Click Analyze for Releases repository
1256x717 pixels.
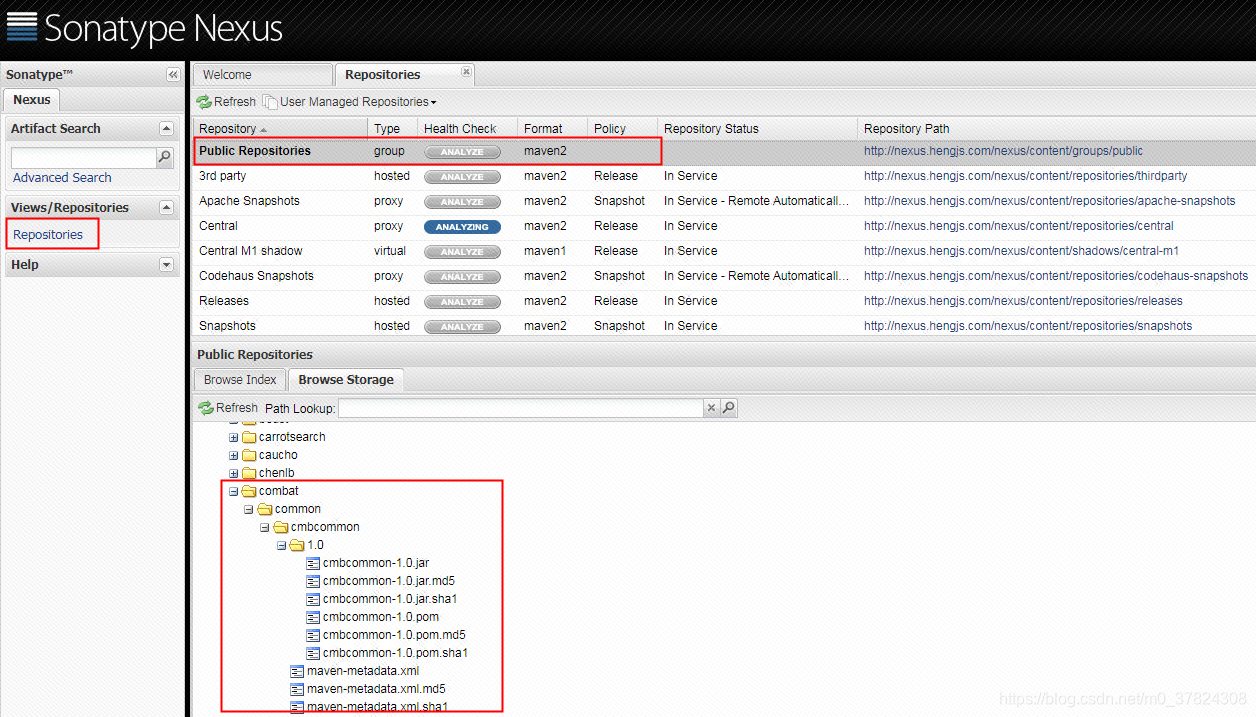point(462,302)
